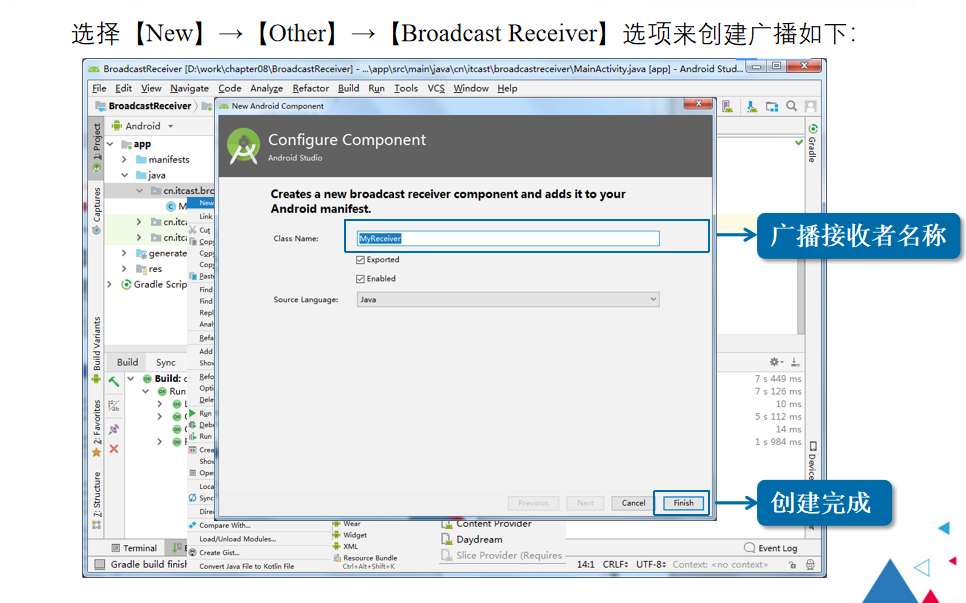Open the Source Language dropdown

[x=508, y=299]
